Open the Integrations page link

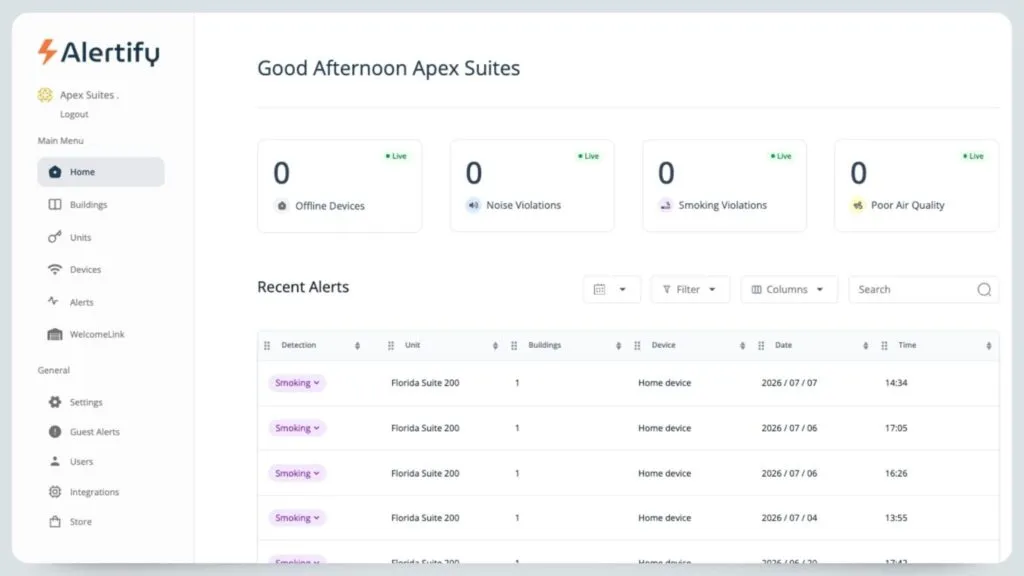95,492
